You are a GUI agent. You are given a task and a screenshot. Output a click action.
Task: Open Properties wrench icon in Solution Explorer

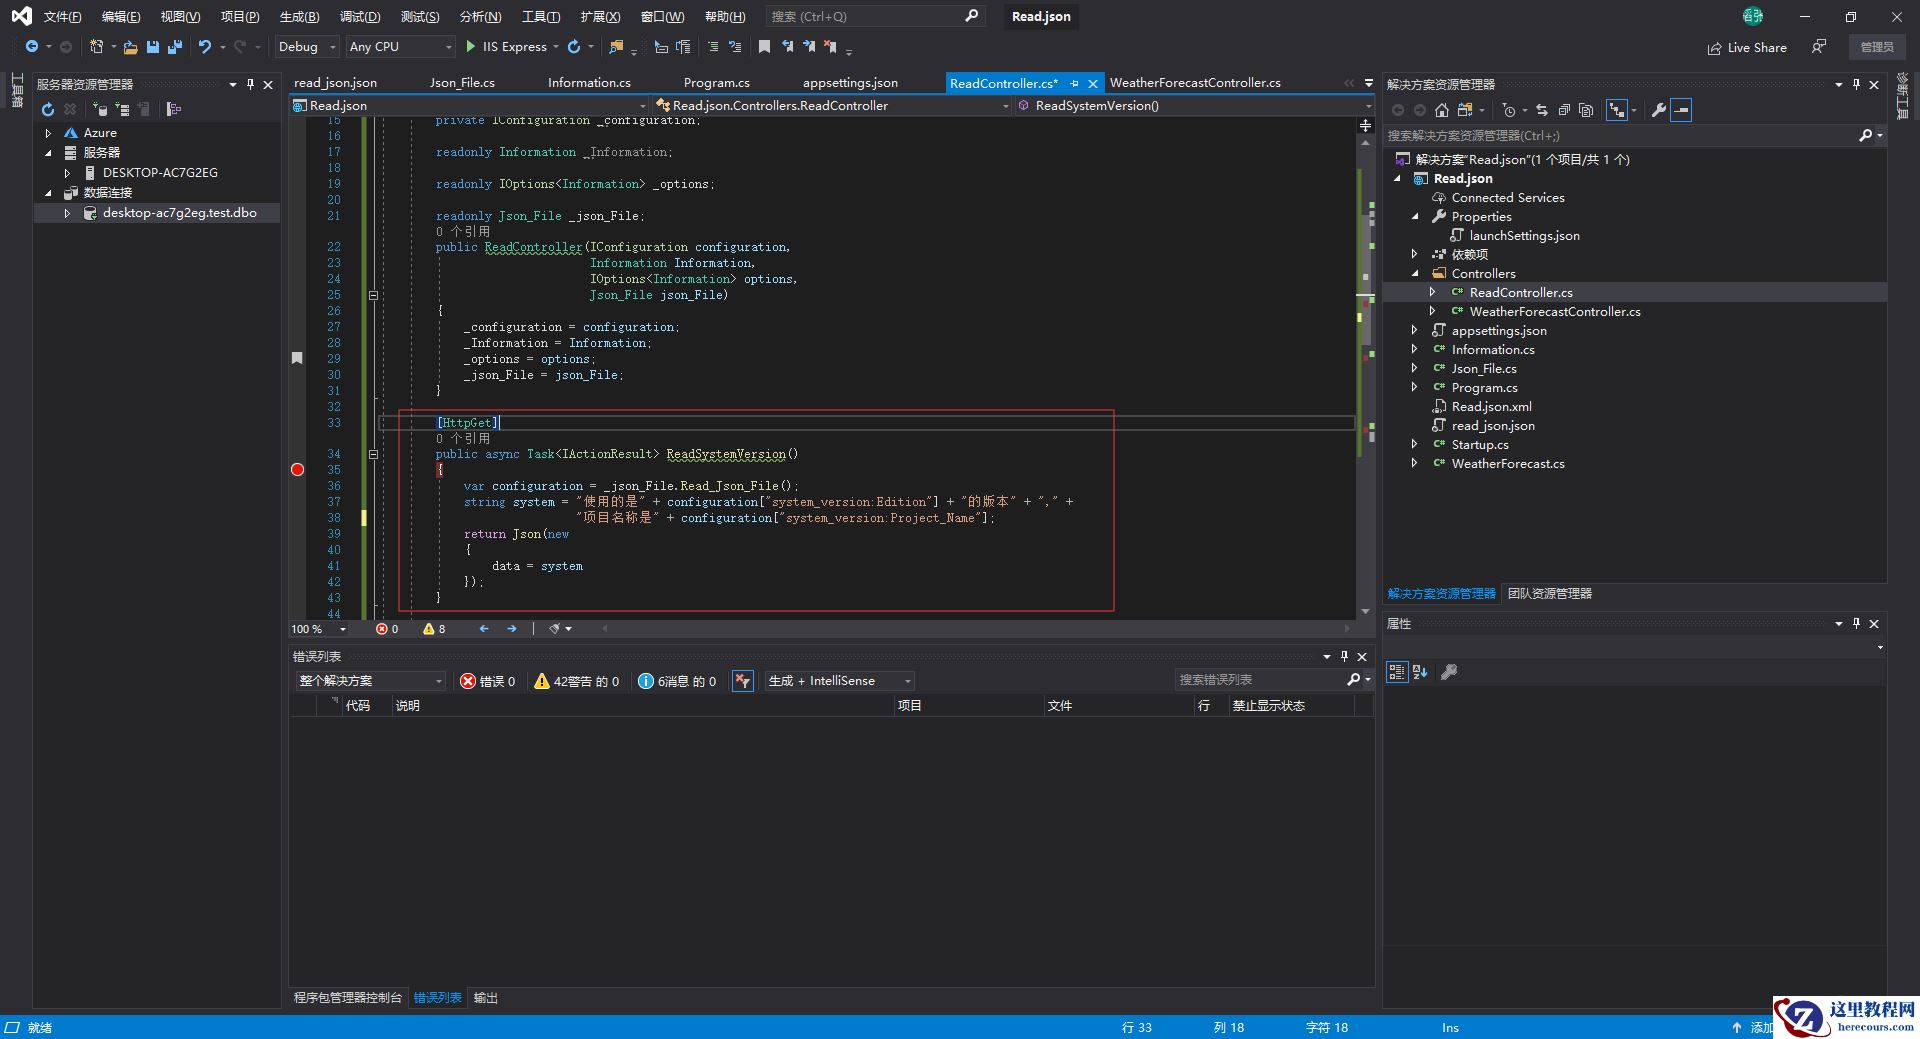coord(1659,110)
